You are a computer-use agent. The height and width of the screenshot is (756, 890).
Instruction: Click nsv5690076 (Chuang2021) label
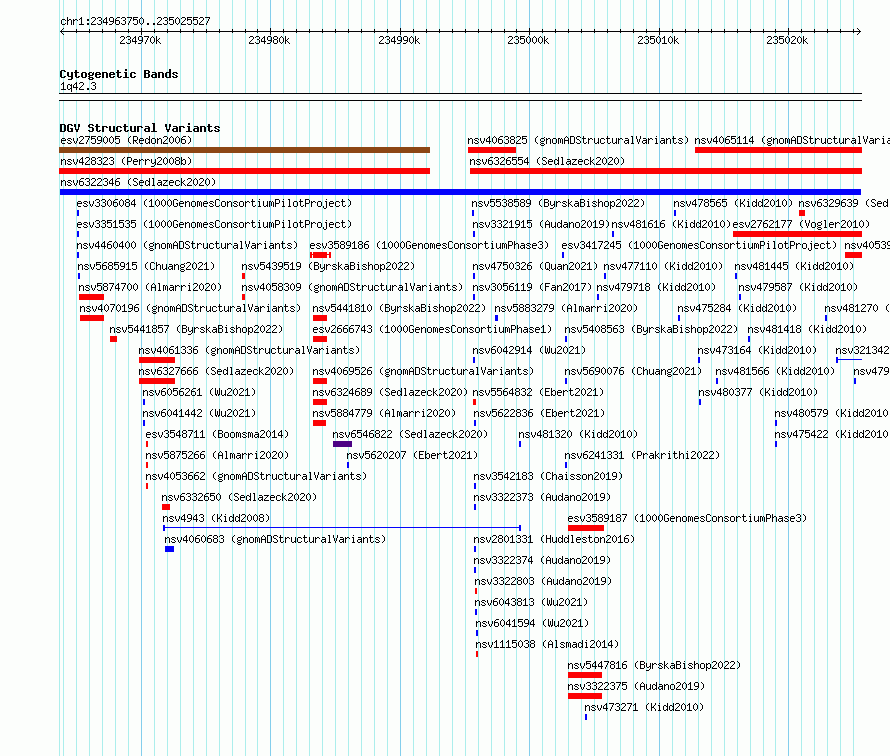click(x=633, y=371)
